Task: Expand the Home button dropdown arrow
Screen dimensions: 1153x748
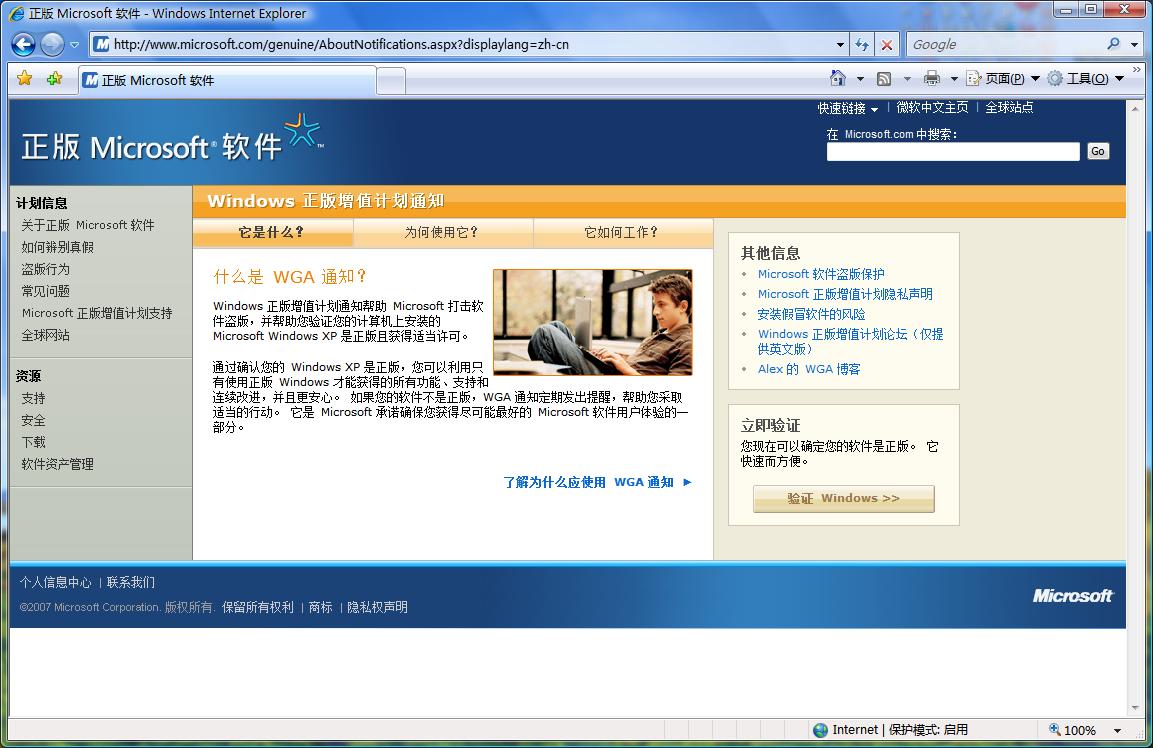Action: pyautogui.click(x=860, y=78)
